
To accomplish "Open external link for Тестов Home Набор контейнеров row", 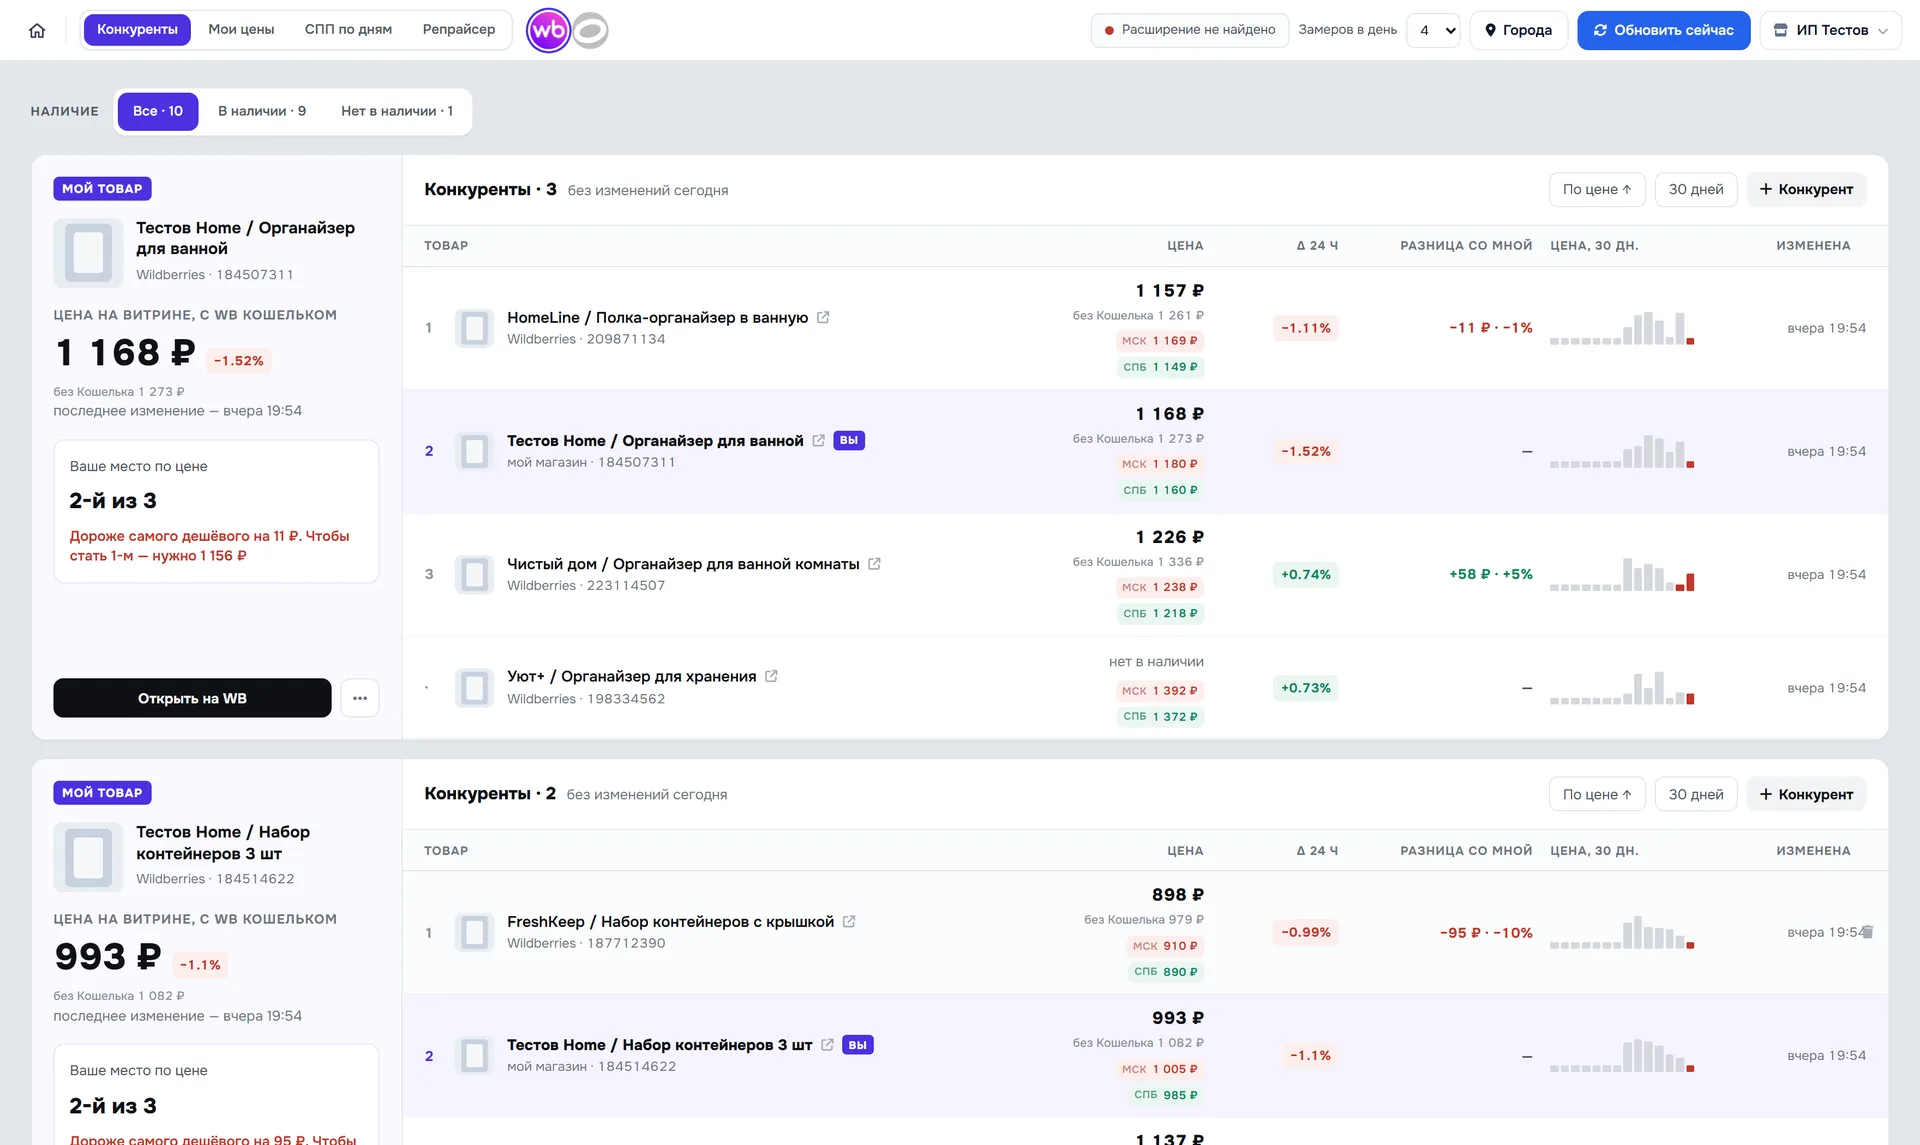I will (x=827, y=1044).
